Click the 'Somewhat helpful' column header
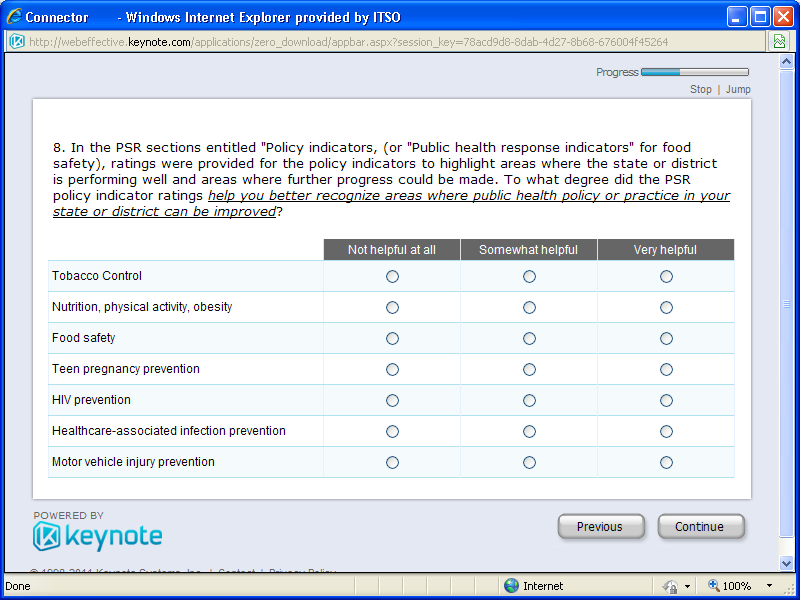The height and width of the screenshot is (600, 800). click(x=529, y=249)
